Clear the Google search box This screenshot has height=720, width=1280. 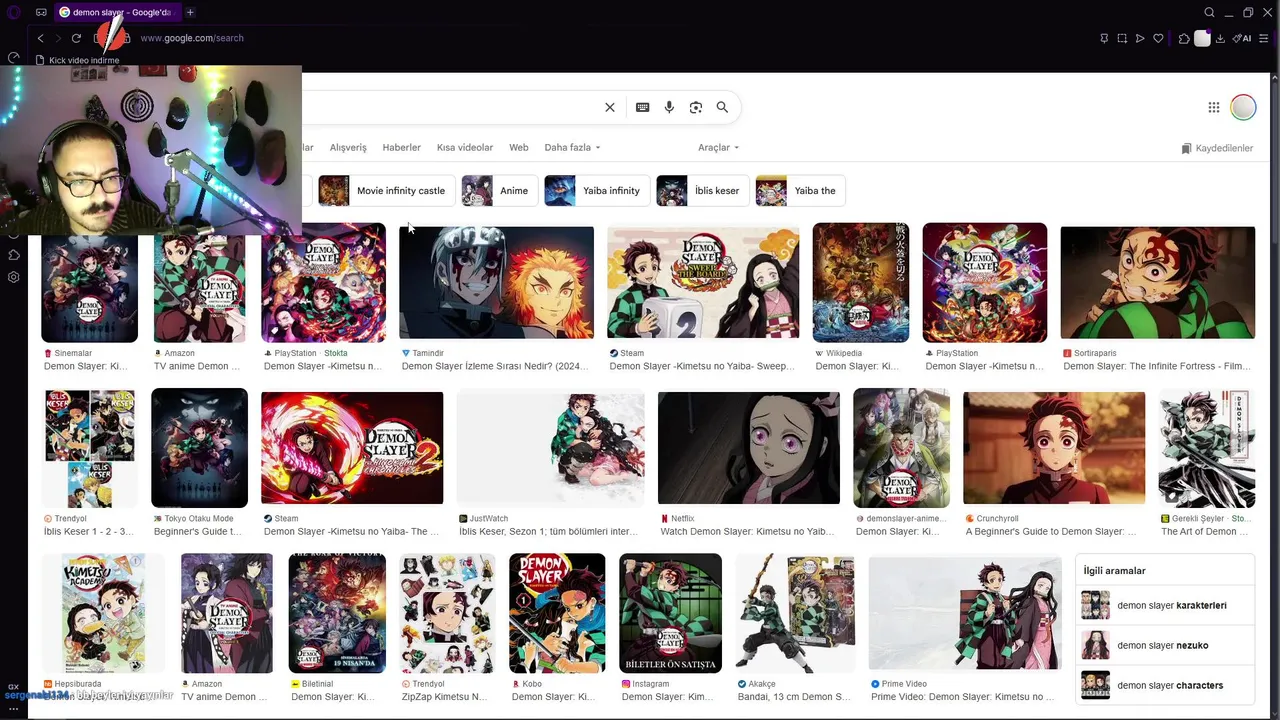(610, 107)
